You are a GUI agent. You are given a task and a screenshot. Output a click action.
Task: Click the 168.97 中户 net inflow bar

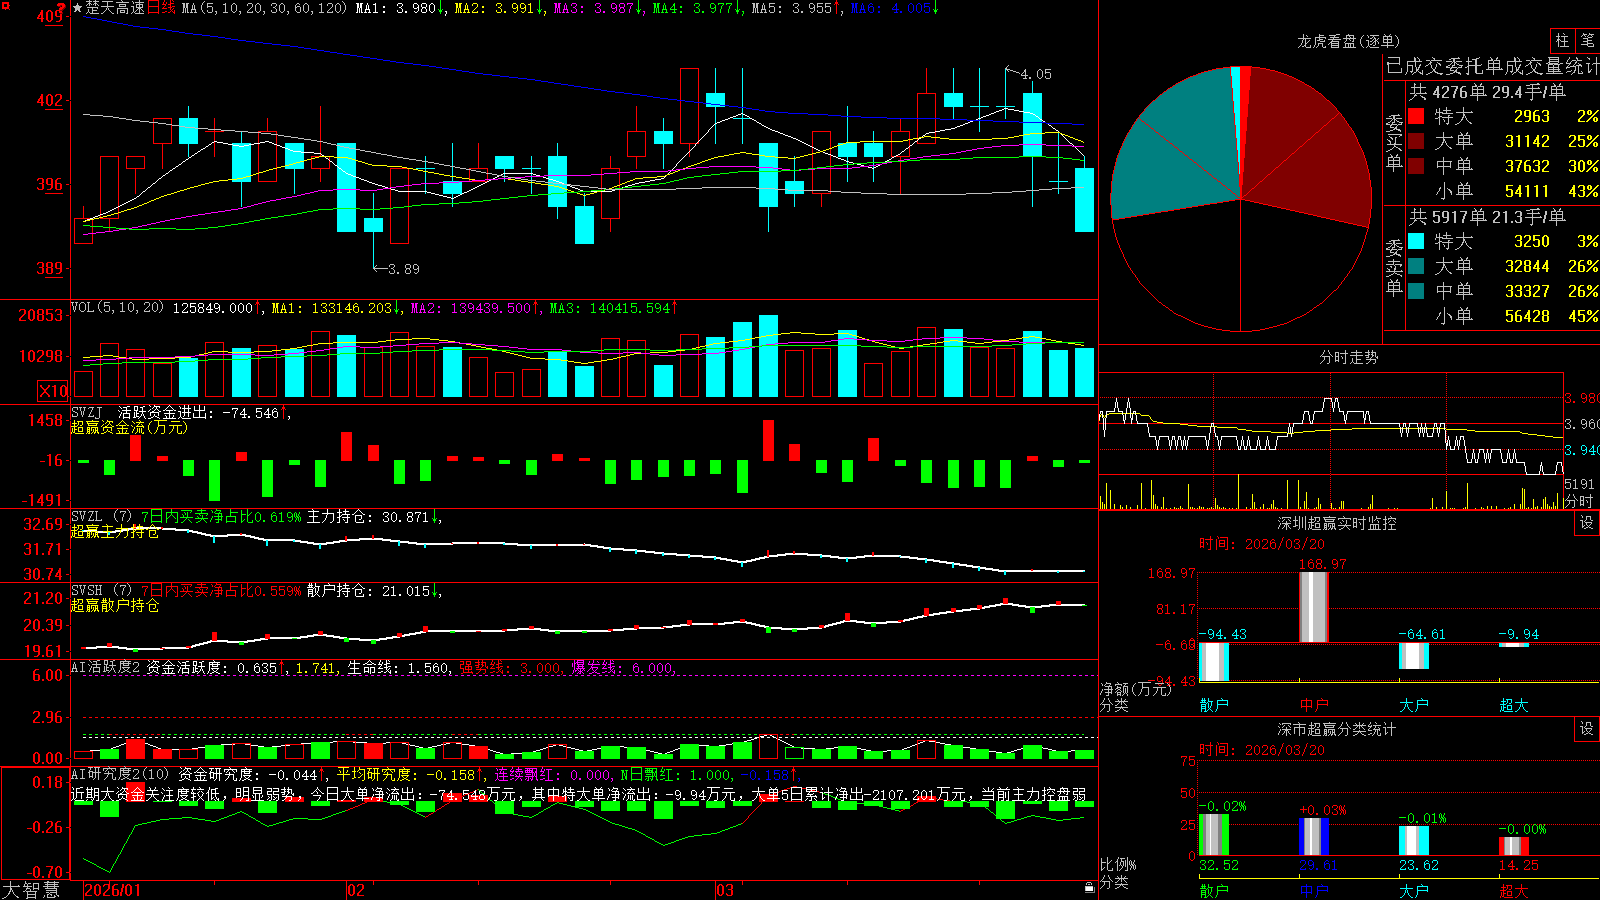click(x=1314, y=607)
